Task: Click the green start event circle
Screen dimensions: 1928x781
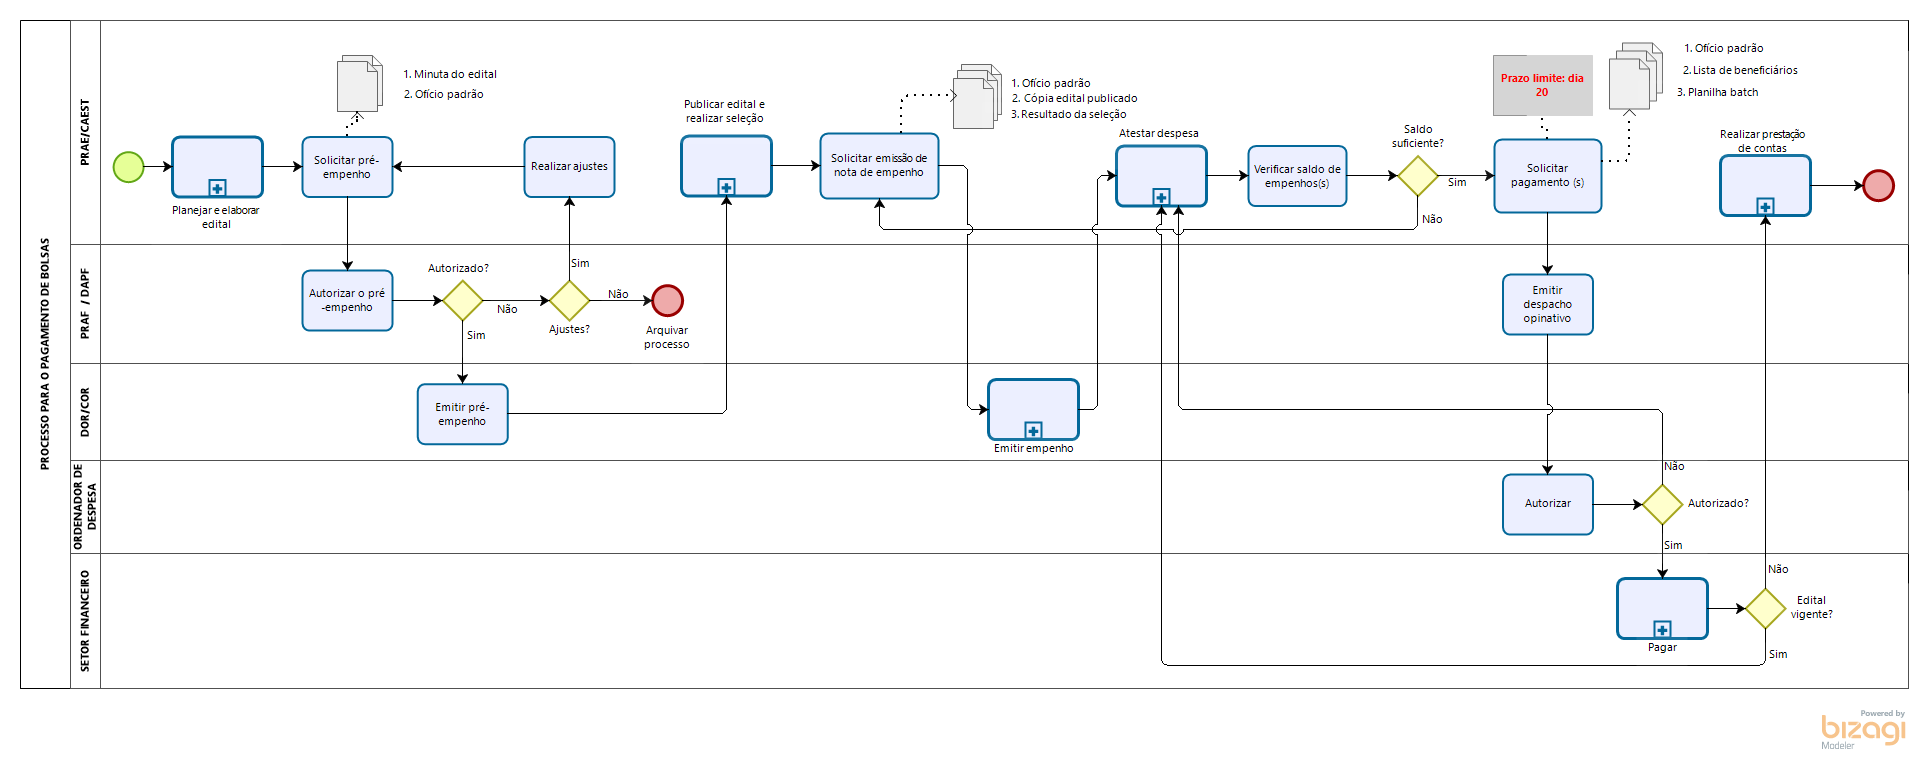Action: (128, 167)
